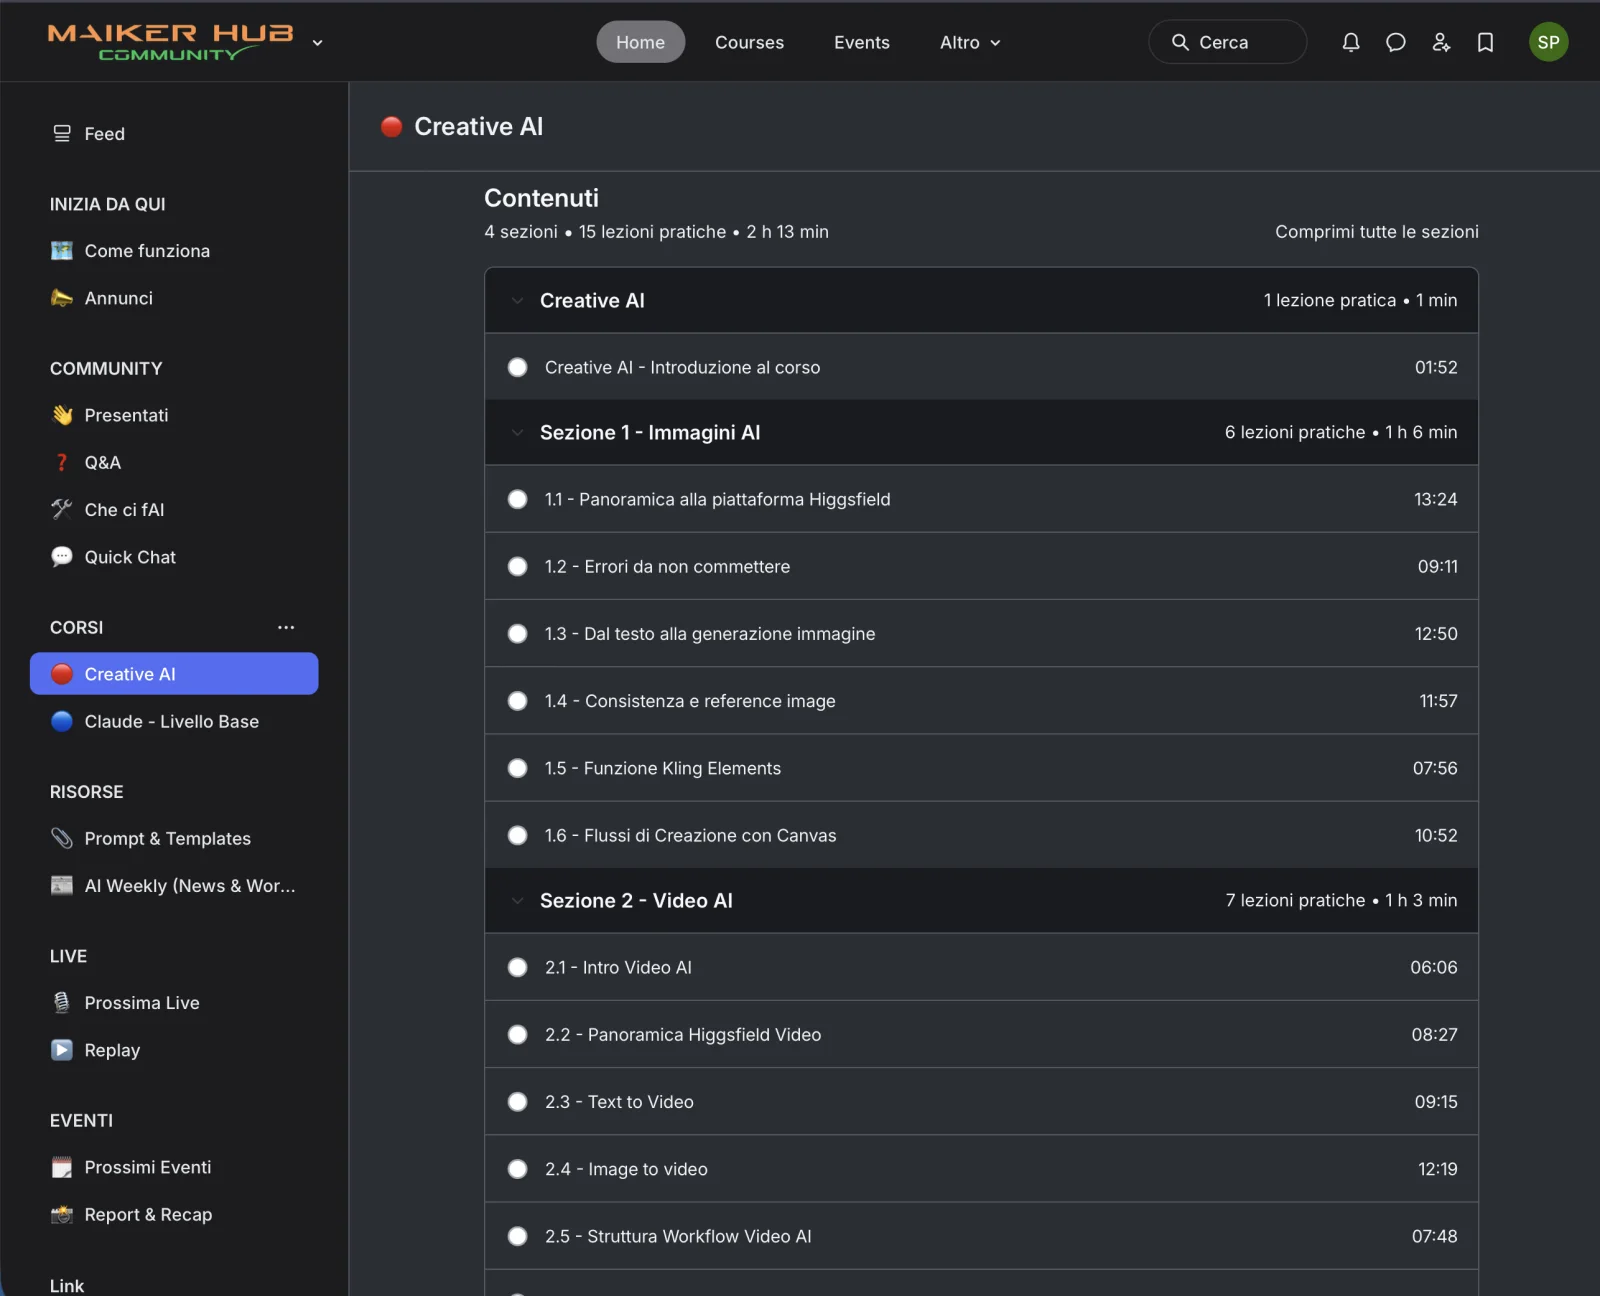The width and height of the screenshot is (1600, 1296).
Task: Open the Altro dropdown menu
Action: click(970, 42)
